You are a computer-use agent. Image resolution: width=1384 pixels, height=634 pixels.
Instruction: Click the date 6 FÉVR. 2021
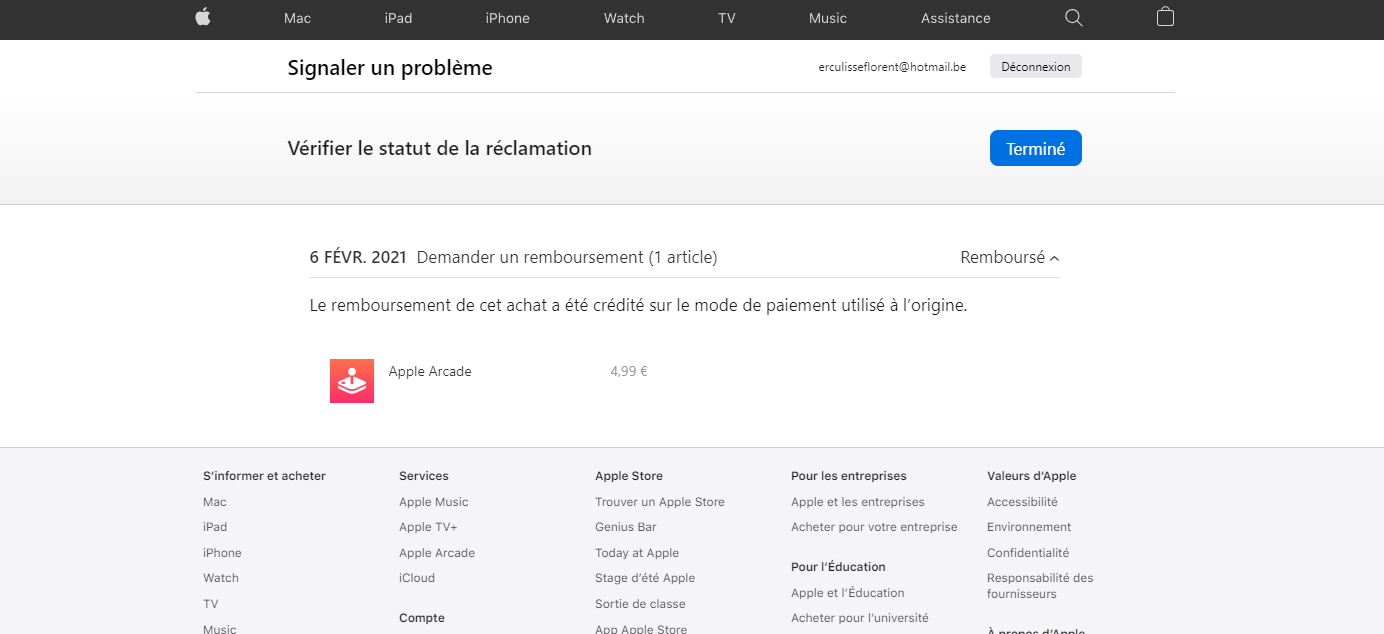click(358, 257)
